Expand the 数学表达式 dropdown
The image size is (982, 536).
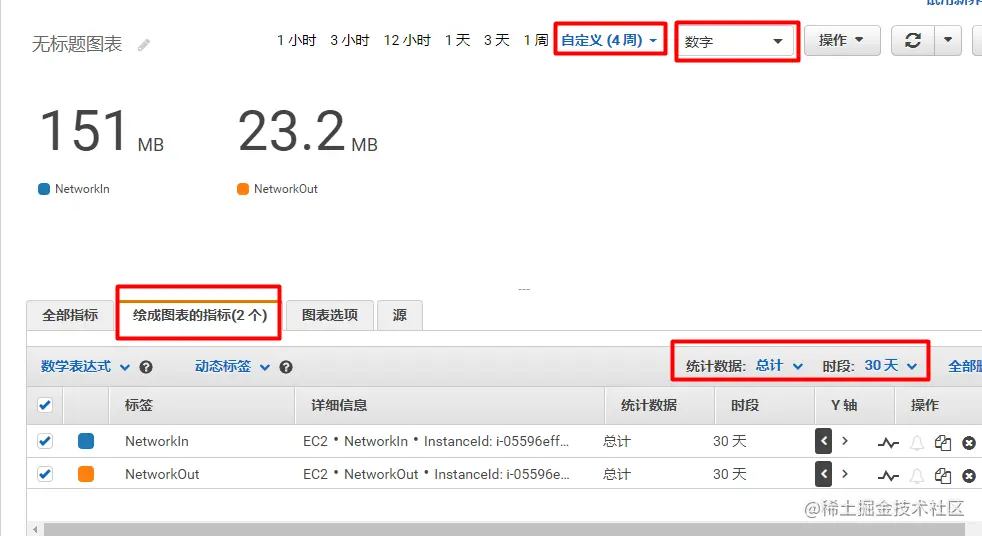(x=85, y=366)
